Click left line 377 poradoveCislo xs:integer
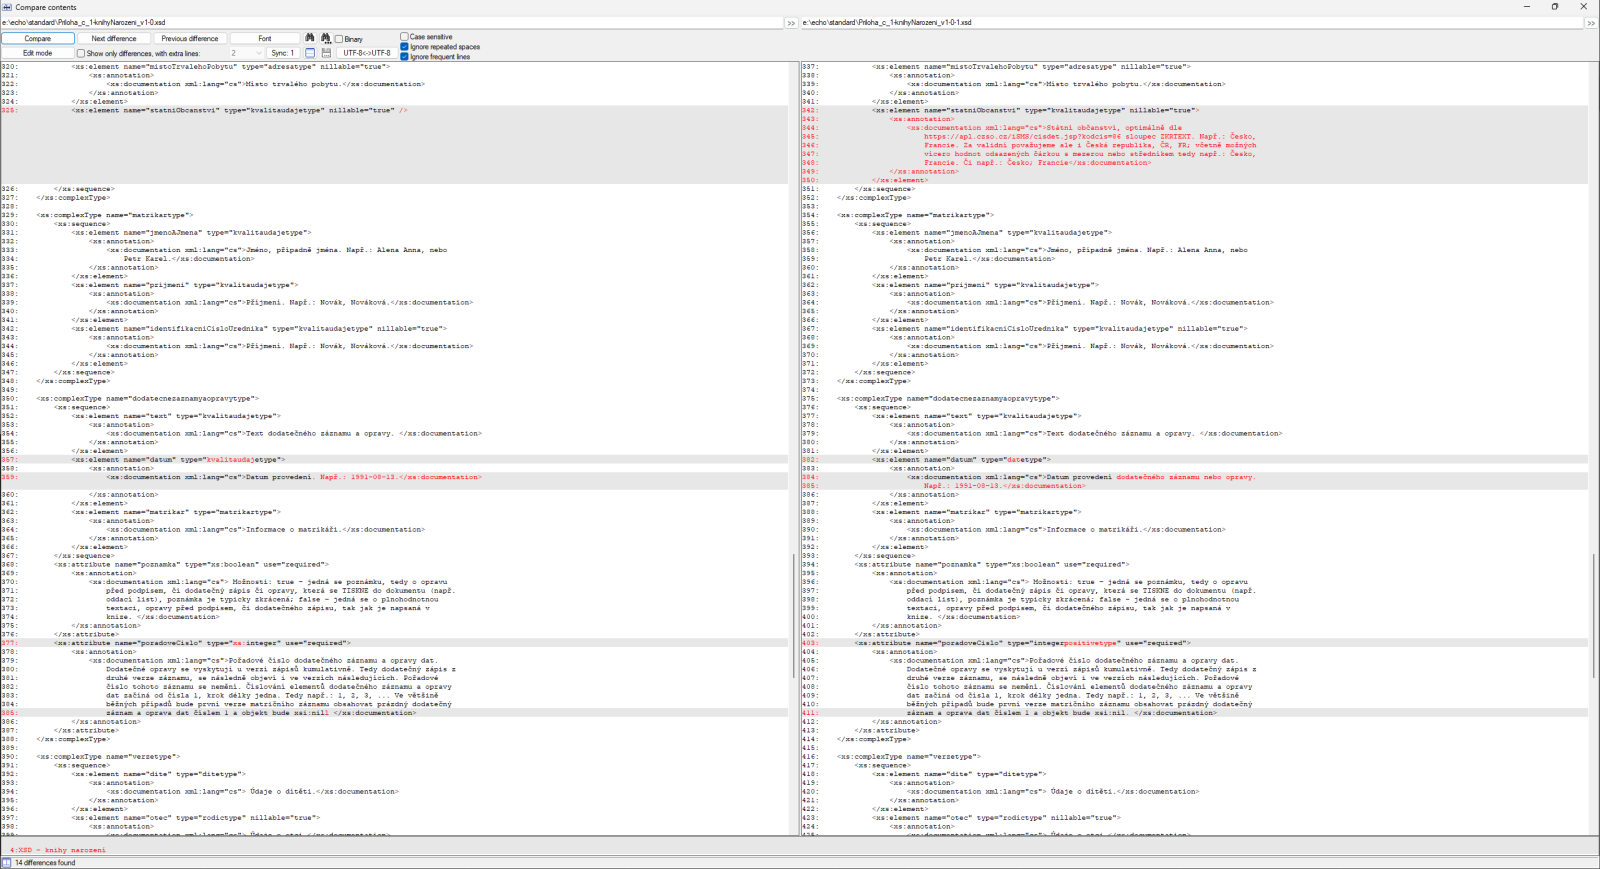1600x869 pixels. (202, 643)
